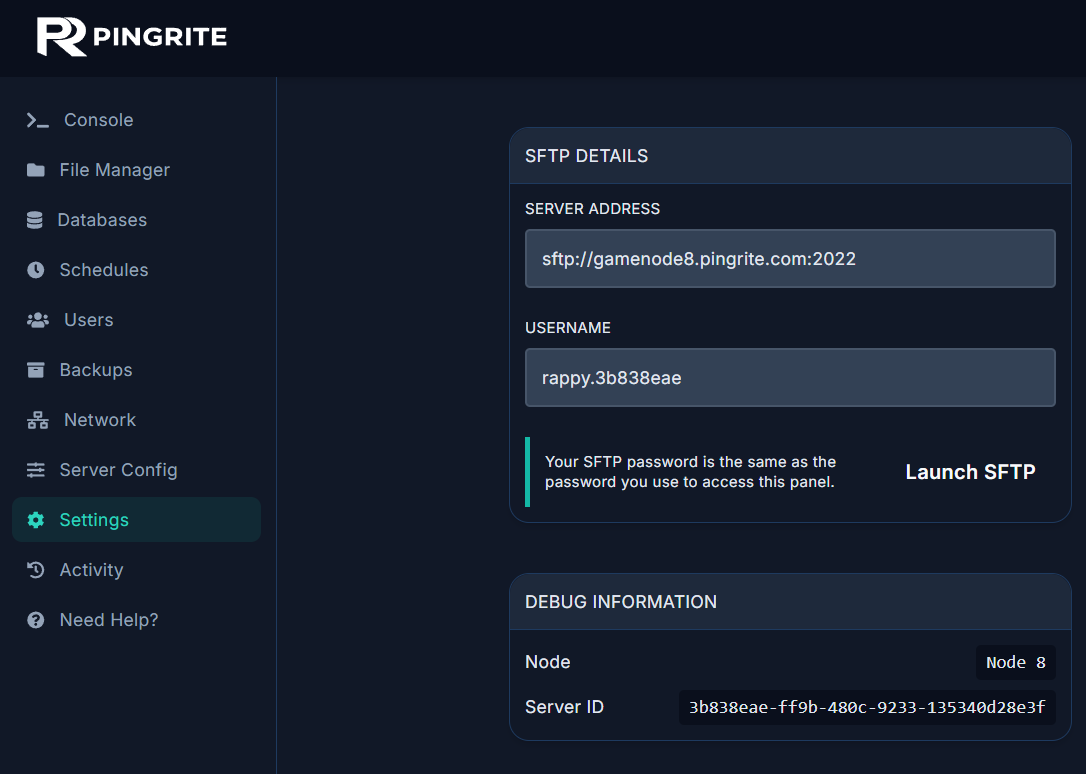Click the Server Config sliders icon
Viewport: 1086px width, 774px height.
click(x=37, y=470)
